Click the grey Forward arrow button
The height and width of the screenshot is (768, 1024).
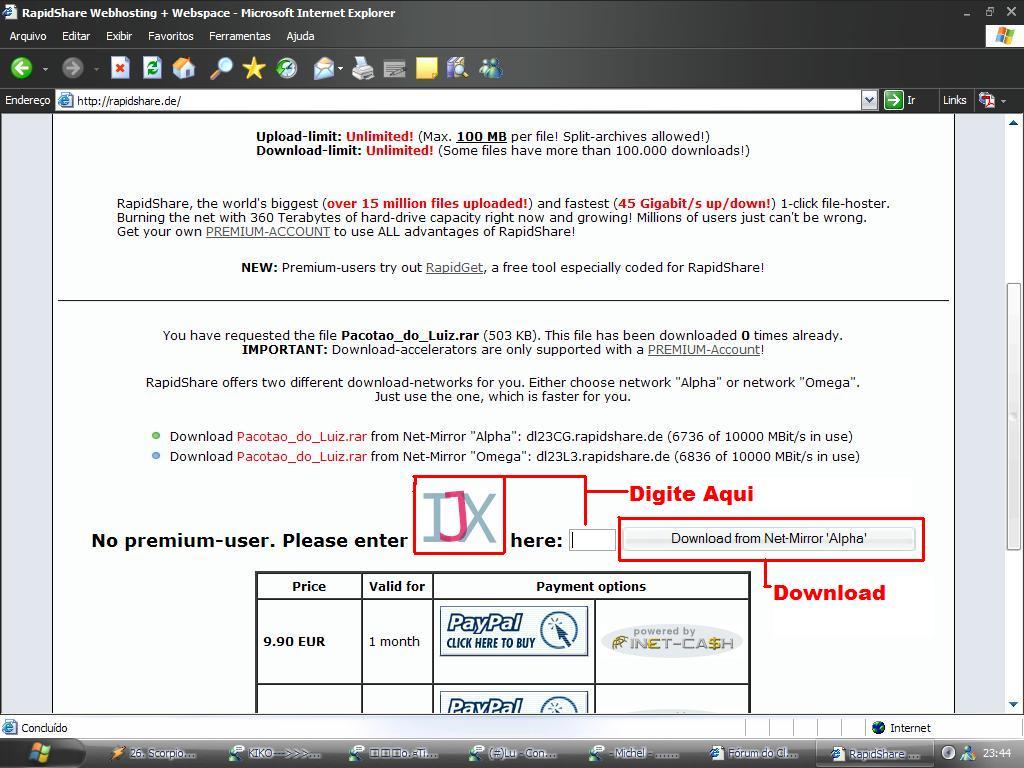click(72, 68)
